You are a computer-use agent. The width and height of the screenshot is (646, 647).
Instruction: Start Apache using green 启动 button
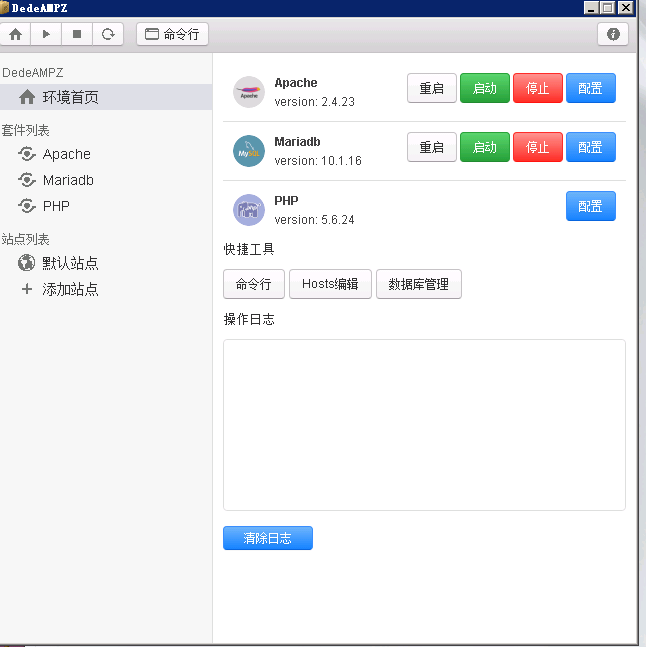484,88
